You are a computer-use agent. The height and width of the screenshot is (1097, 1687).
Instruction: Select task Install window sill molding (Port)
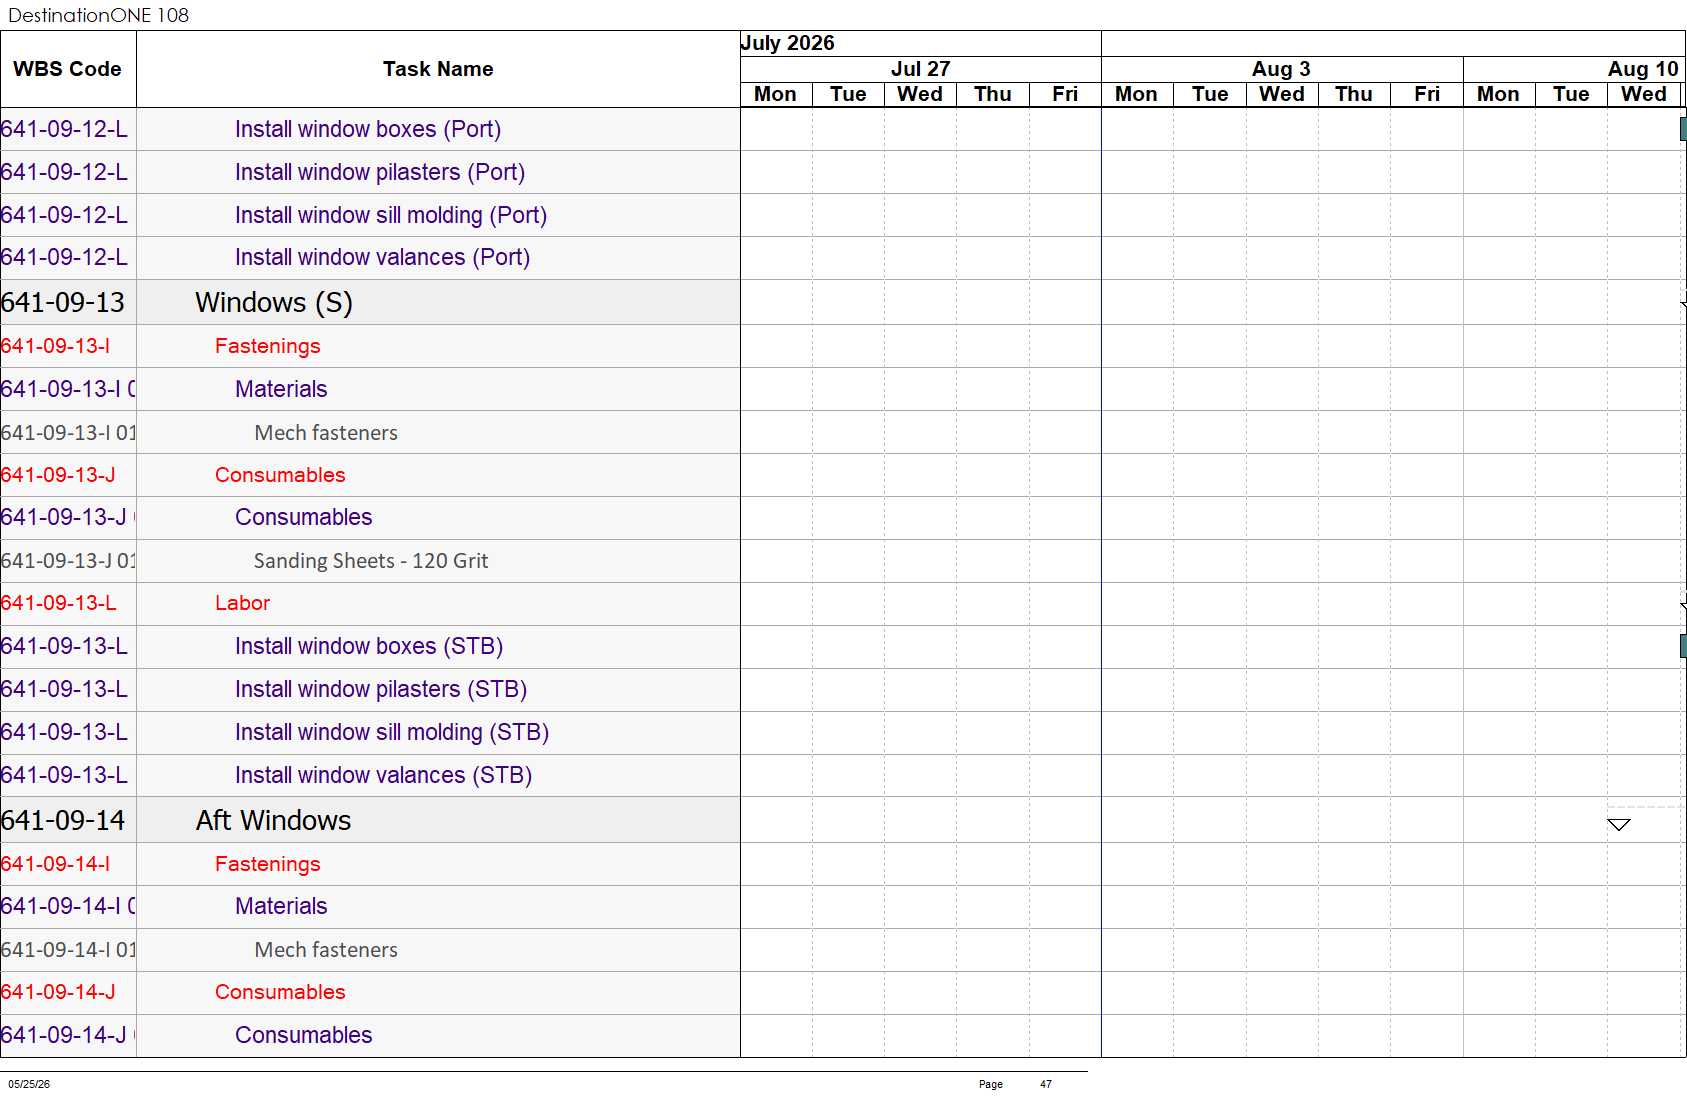coord(391,215)
